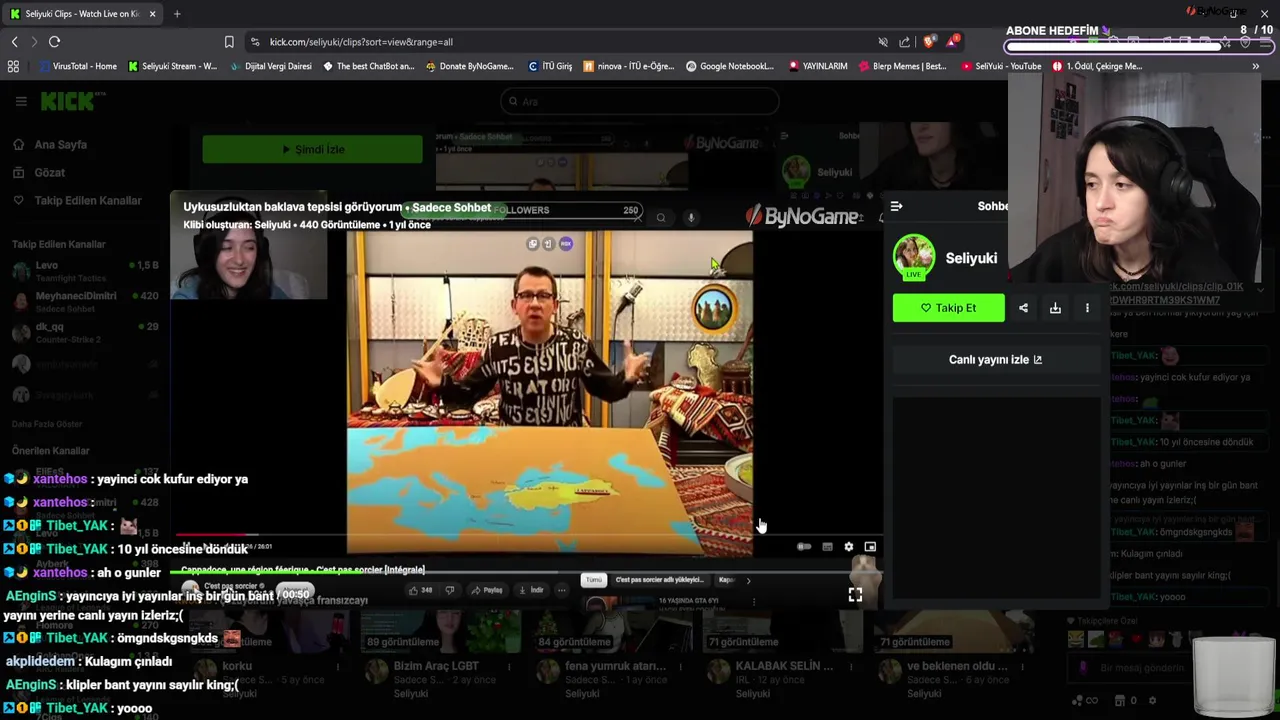Advance the filter chips with right chevron

[x=748, y=580]
